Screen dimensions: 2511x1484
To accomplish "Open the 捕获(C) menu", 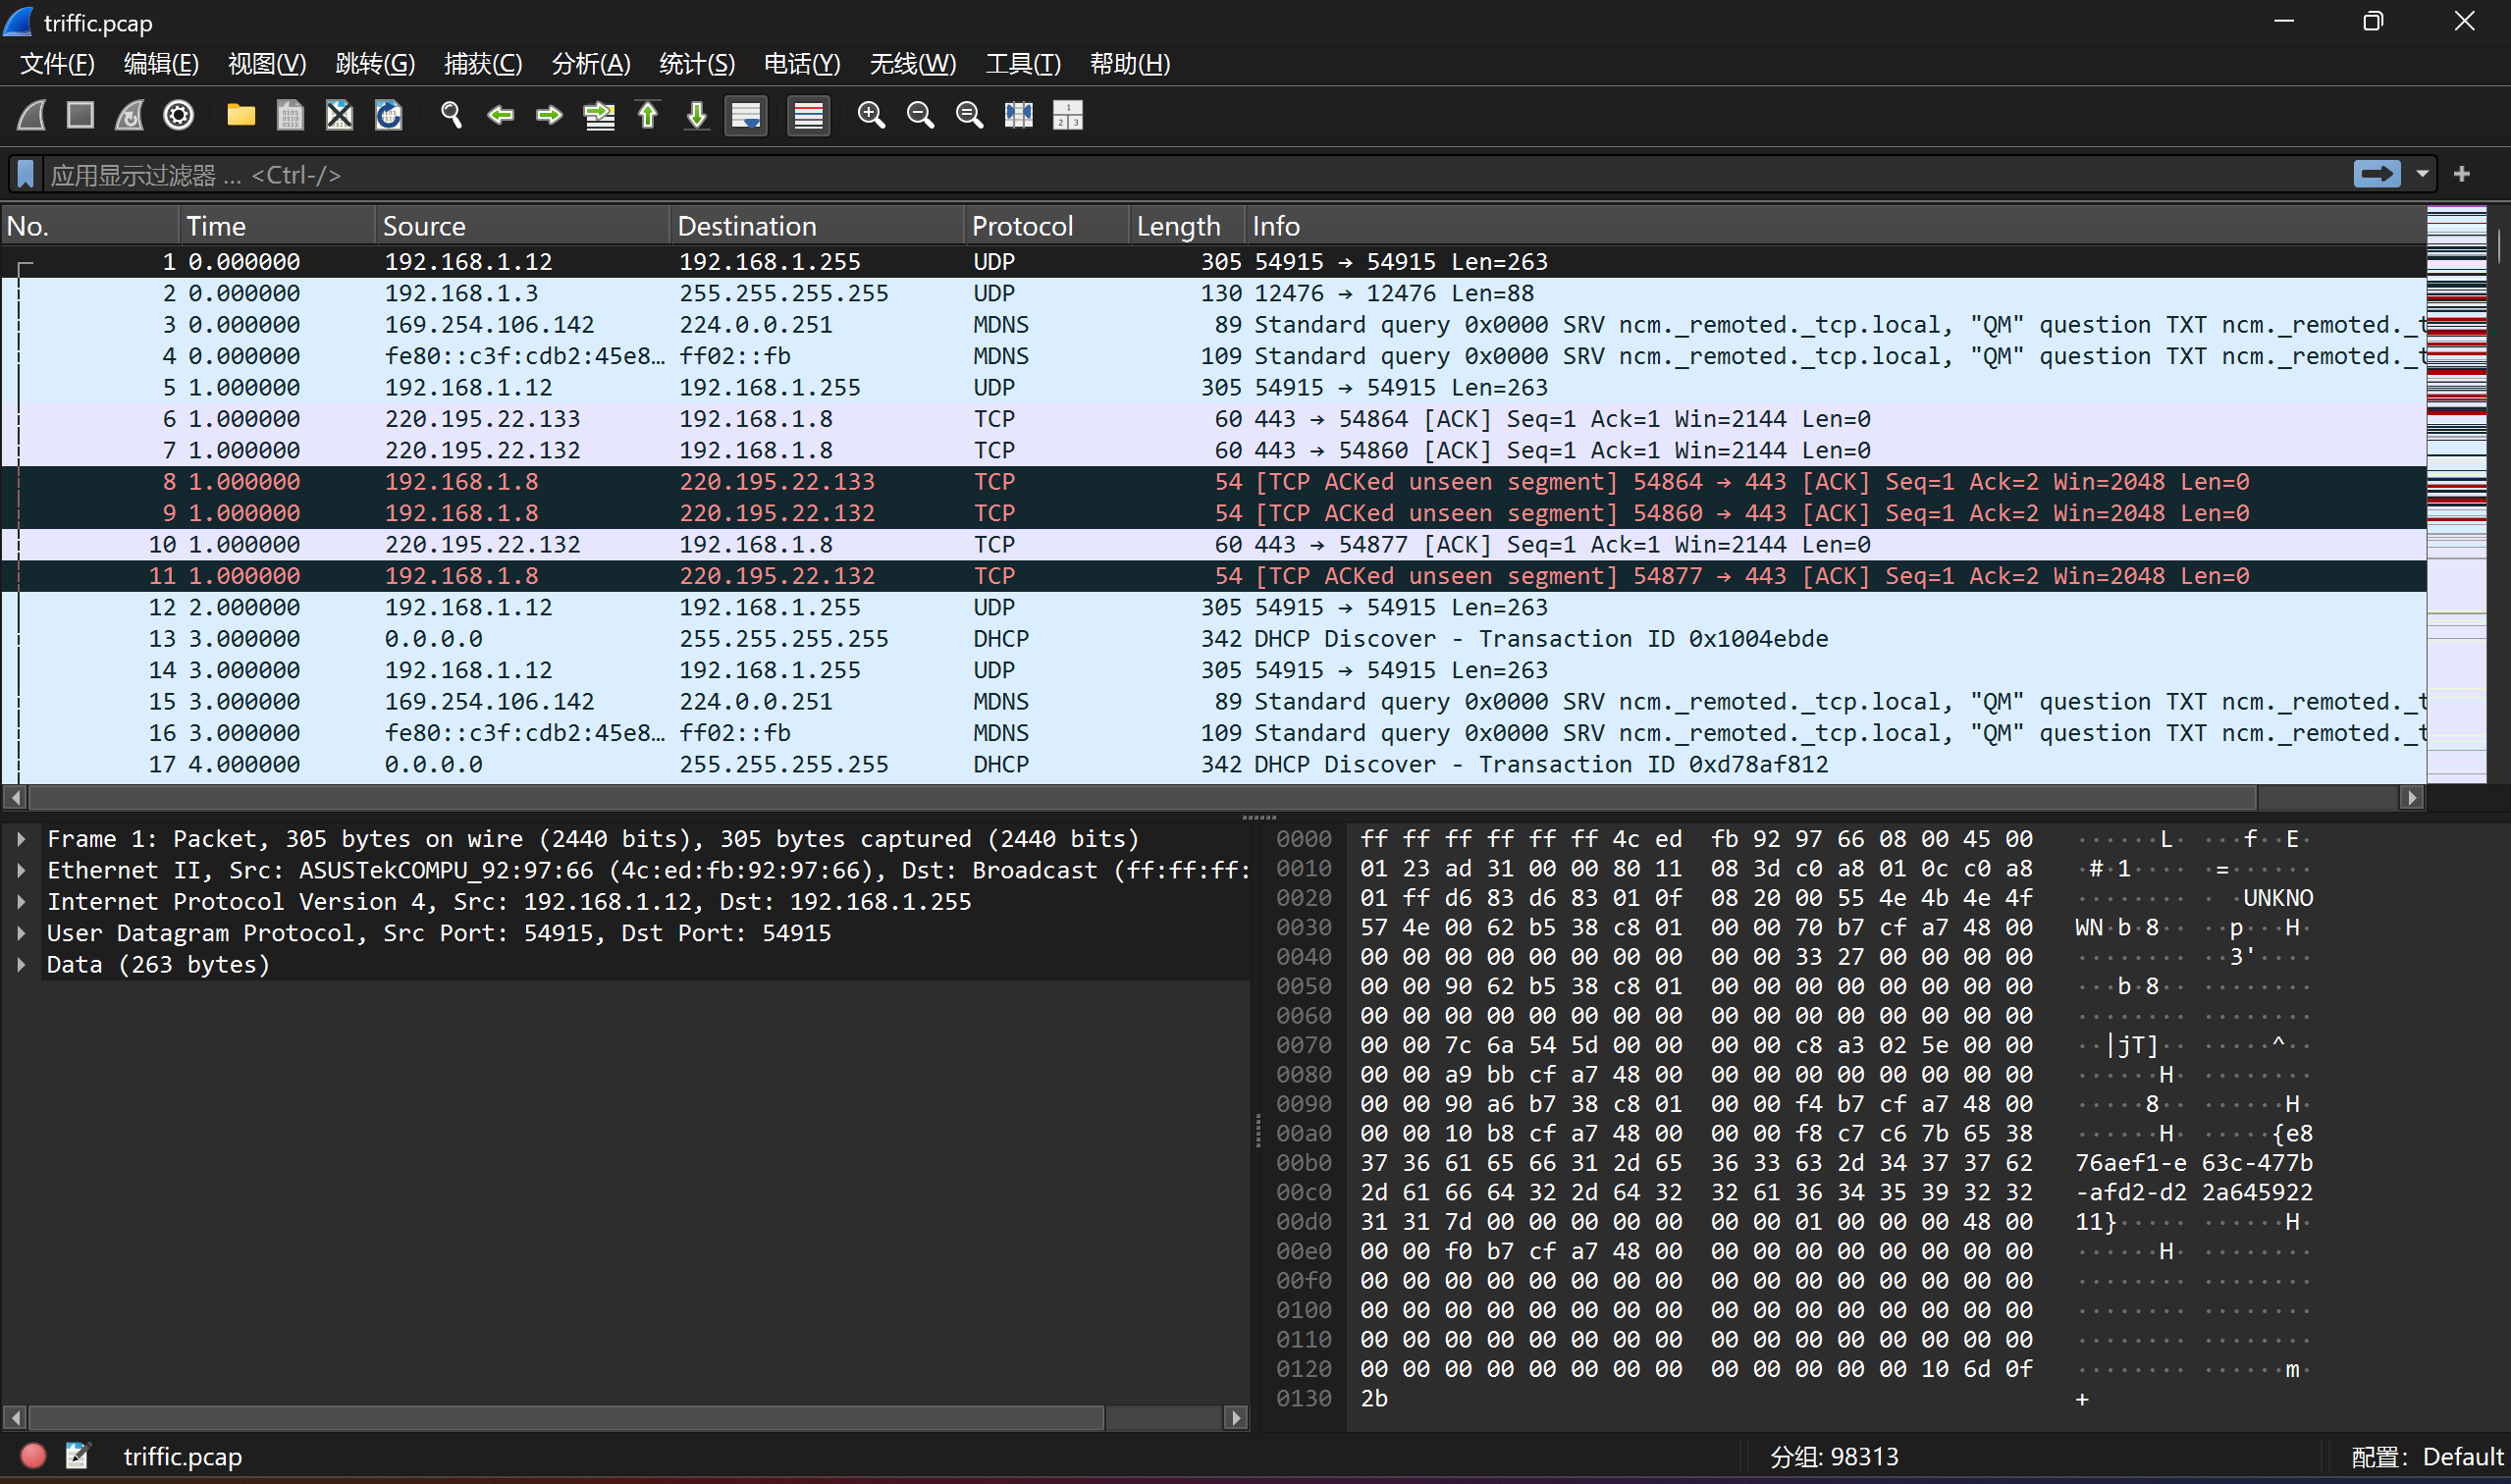I will [483, 63].
